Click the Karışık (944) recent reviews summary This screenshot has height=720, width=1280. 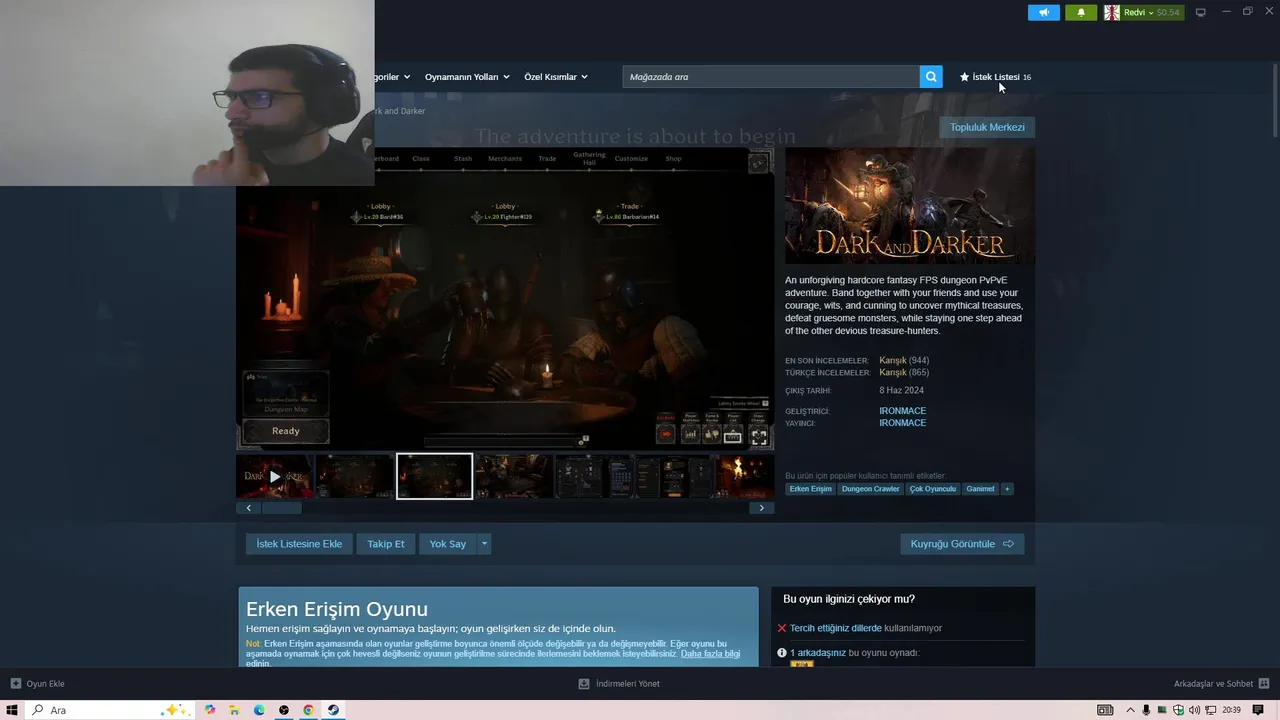pos(904,360)
